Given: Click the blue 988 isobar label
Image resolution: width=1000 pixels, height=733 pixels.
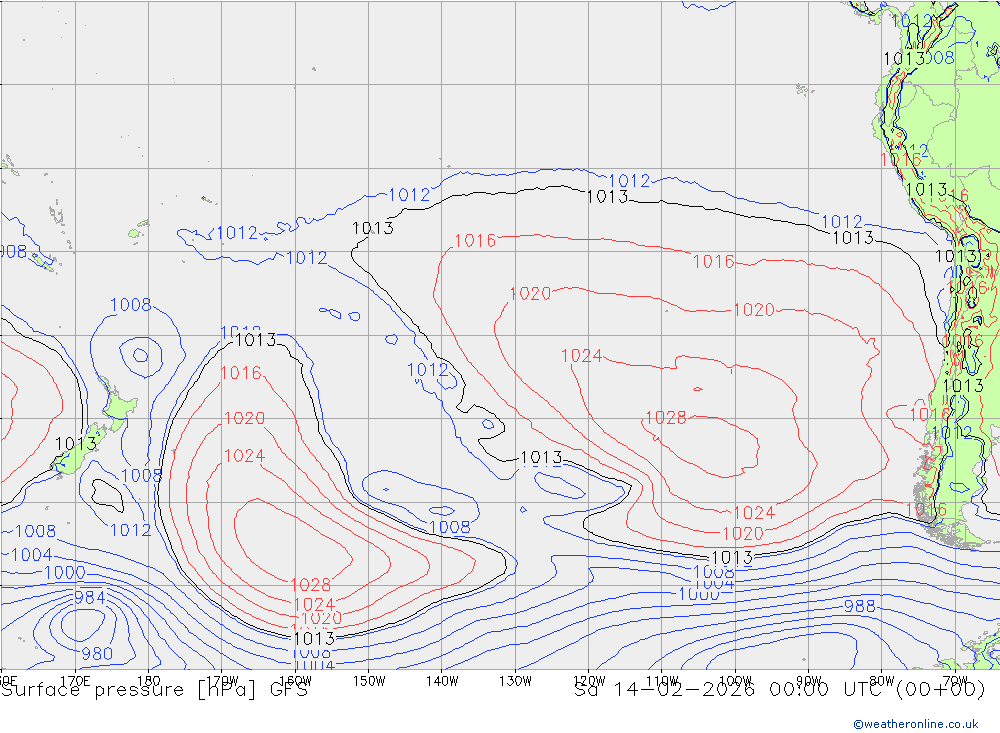Looking at the screenshot, I should (860, 606).
